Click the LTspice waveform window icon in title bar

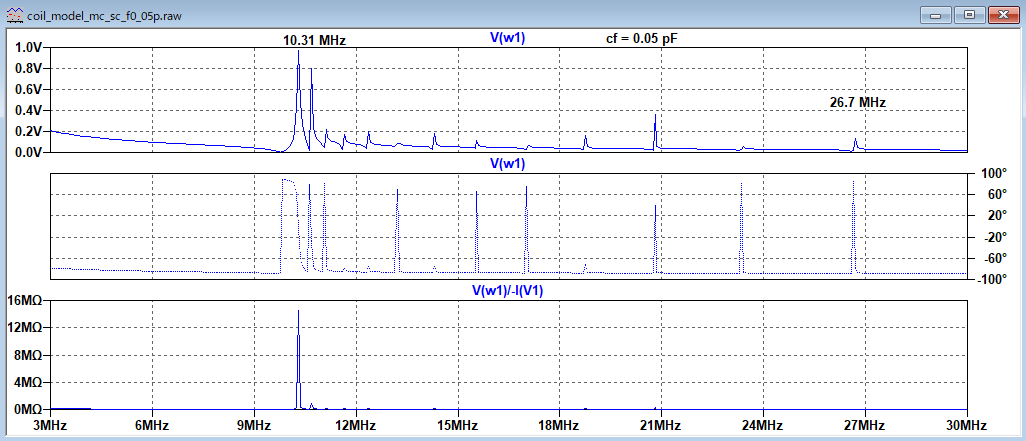pos(14,15)
